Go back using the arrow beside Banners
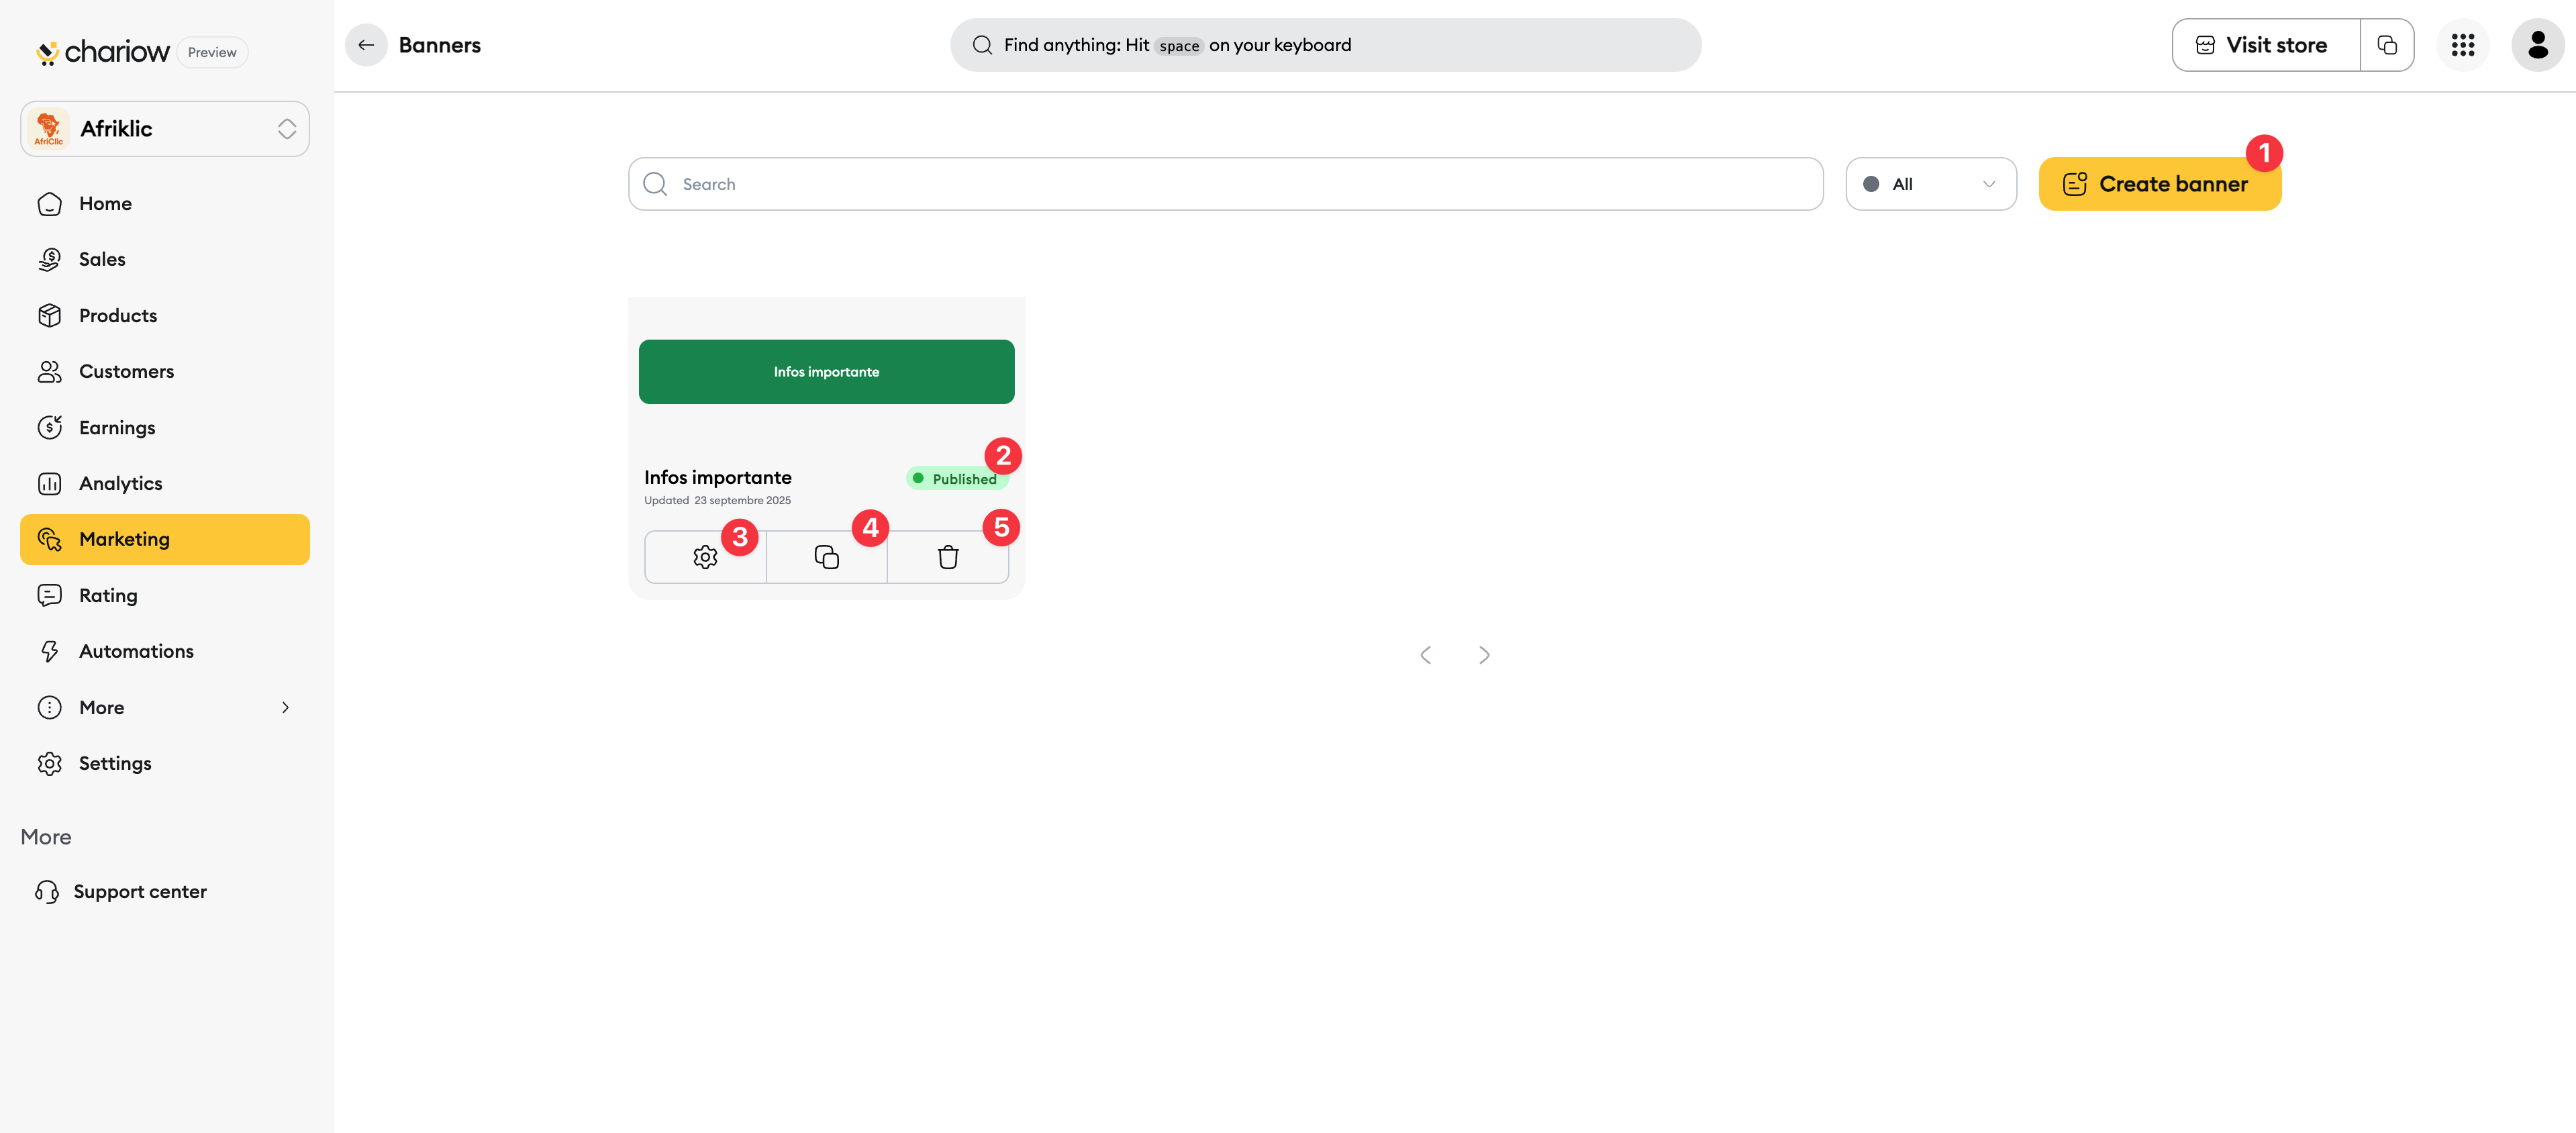Image resolution: width=2576 pixels, height=1133 pixels. [366, 45]
